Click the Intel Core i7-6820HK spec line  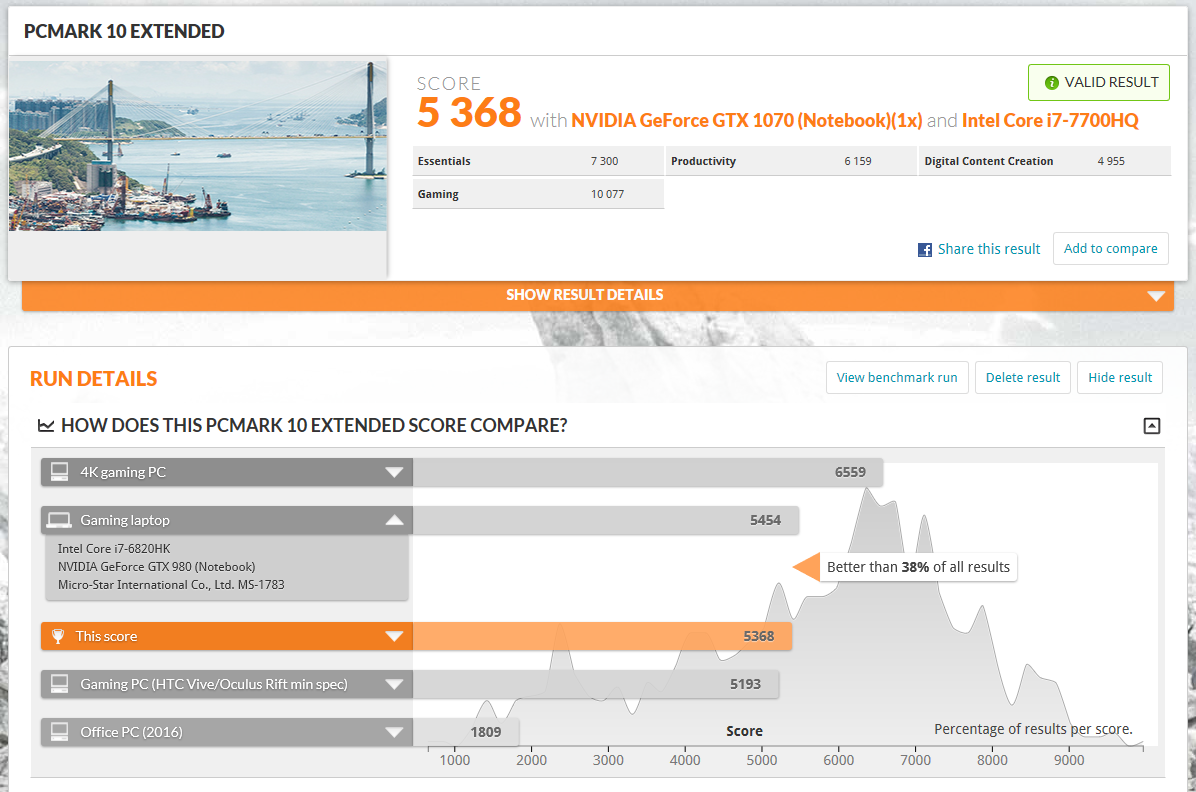114,549
